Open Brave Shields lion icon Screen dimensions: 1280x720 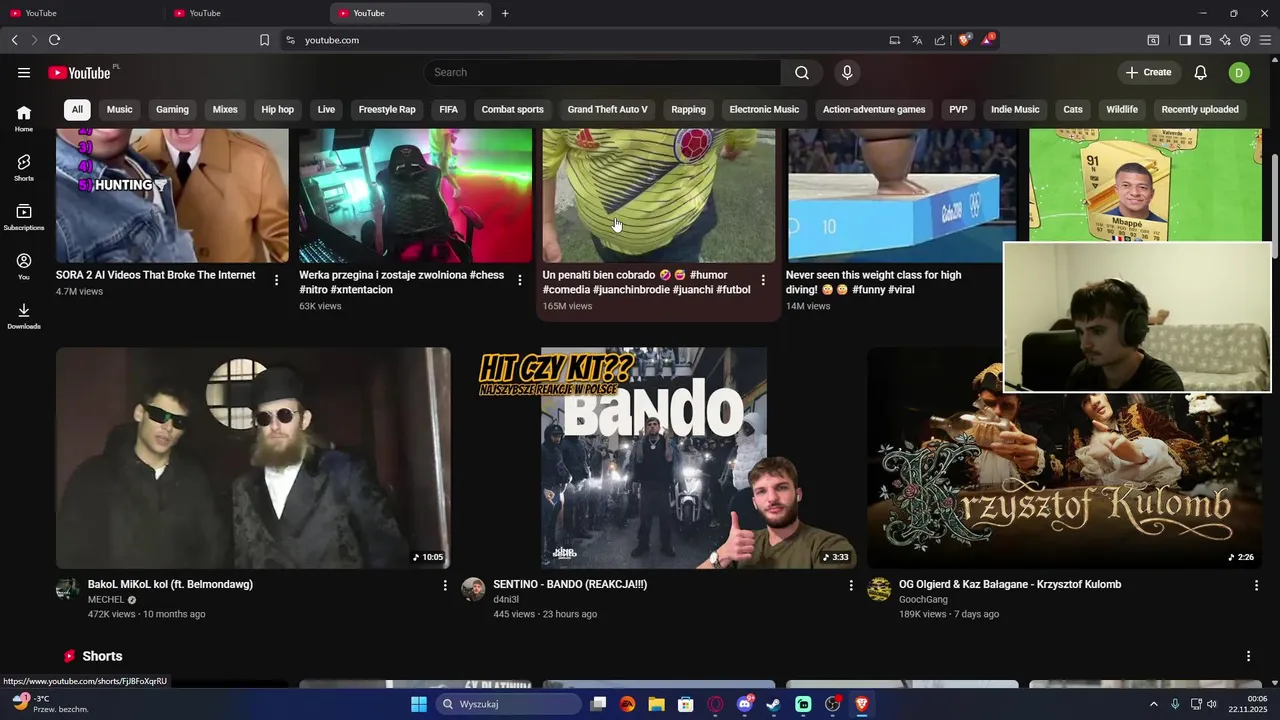click(x=964, y=40)
